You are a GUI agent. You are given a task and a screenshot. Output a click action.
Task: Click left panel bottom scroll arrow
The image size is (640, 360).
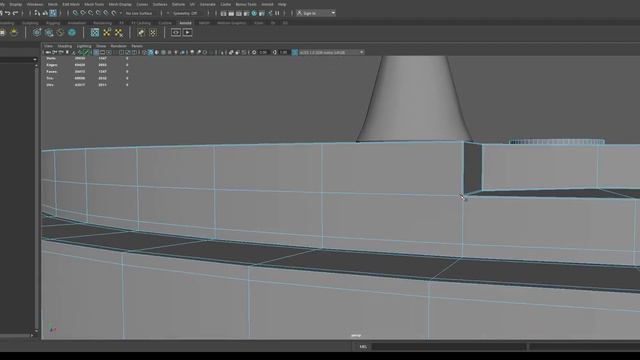click(36, 331)
